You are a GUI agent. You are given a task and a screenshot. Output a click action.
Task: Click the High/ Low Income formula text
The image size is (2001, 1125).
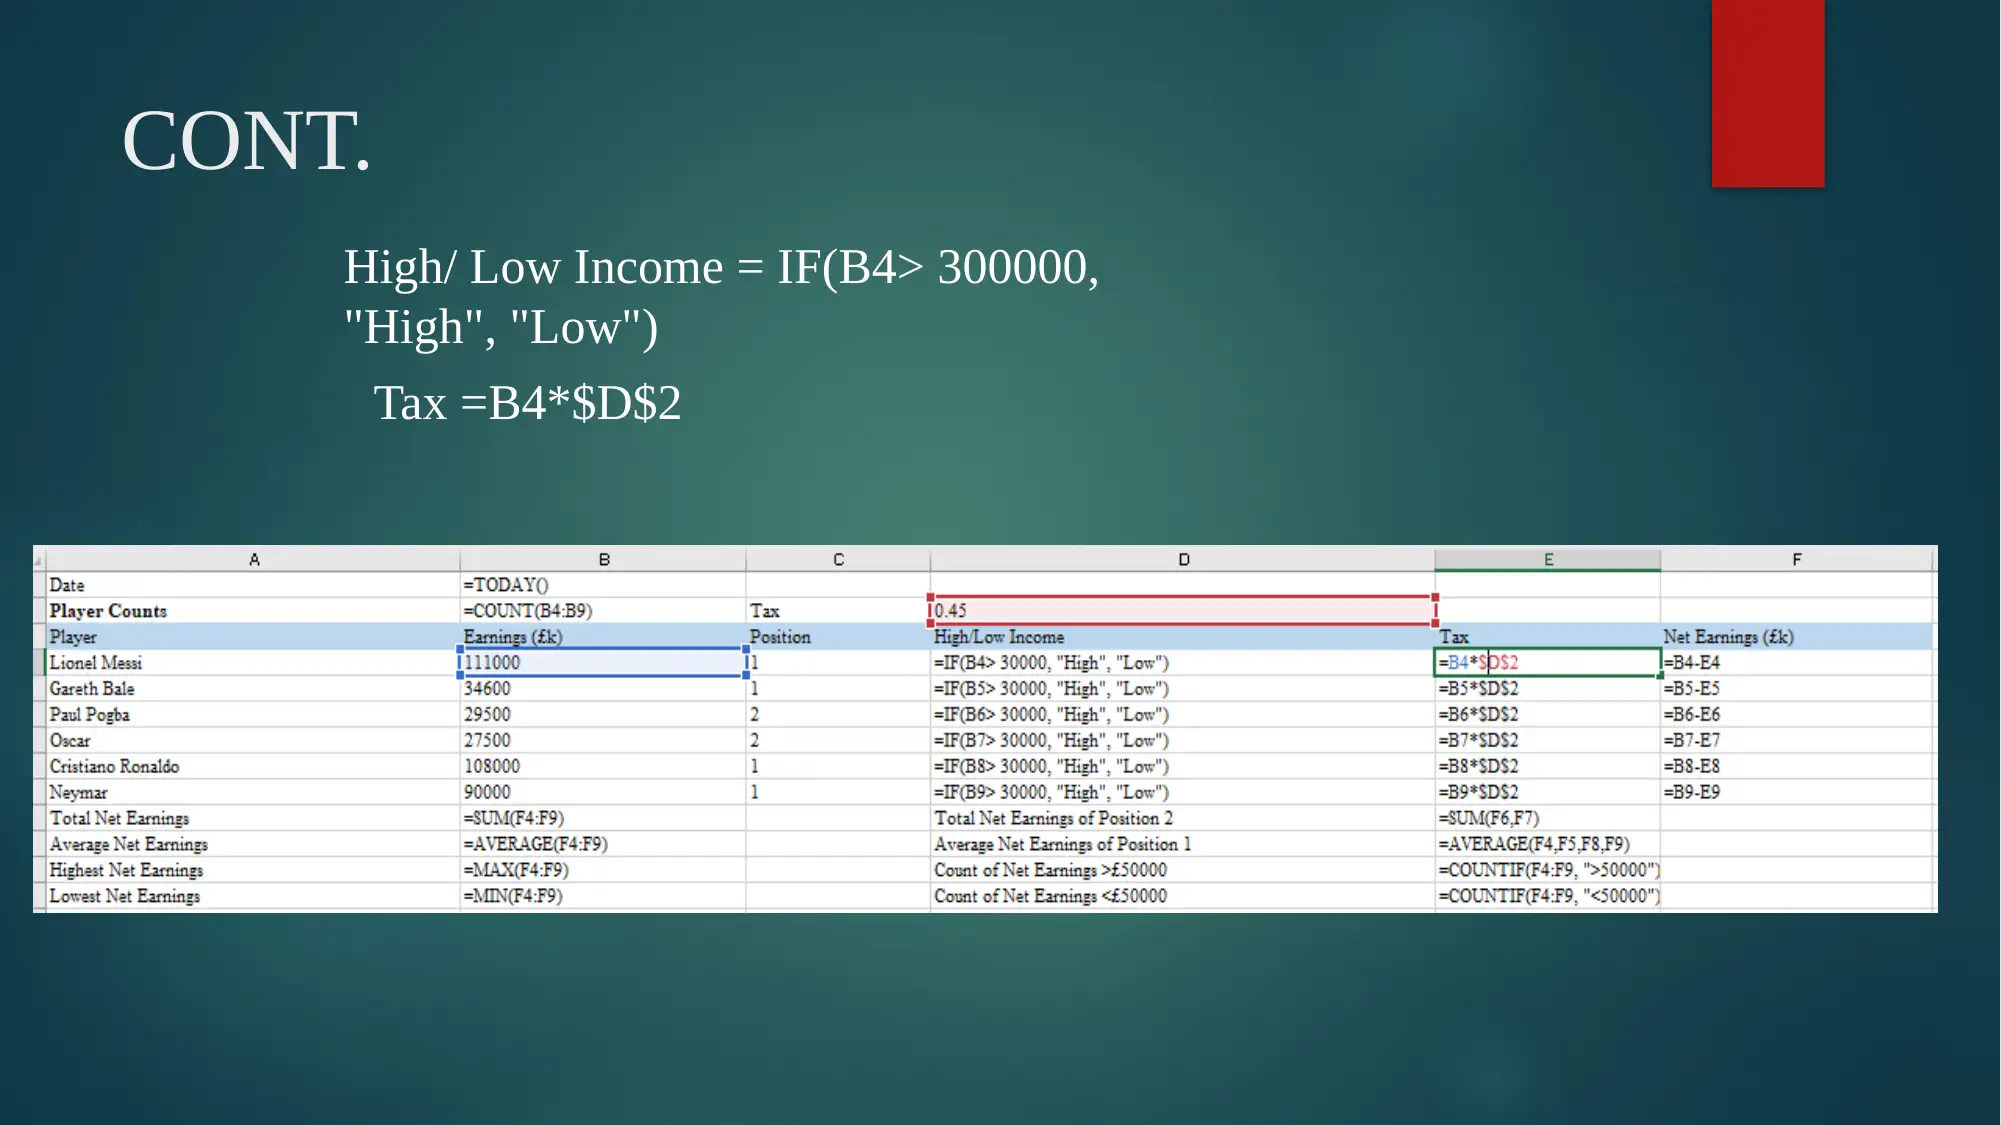[721, 297]
